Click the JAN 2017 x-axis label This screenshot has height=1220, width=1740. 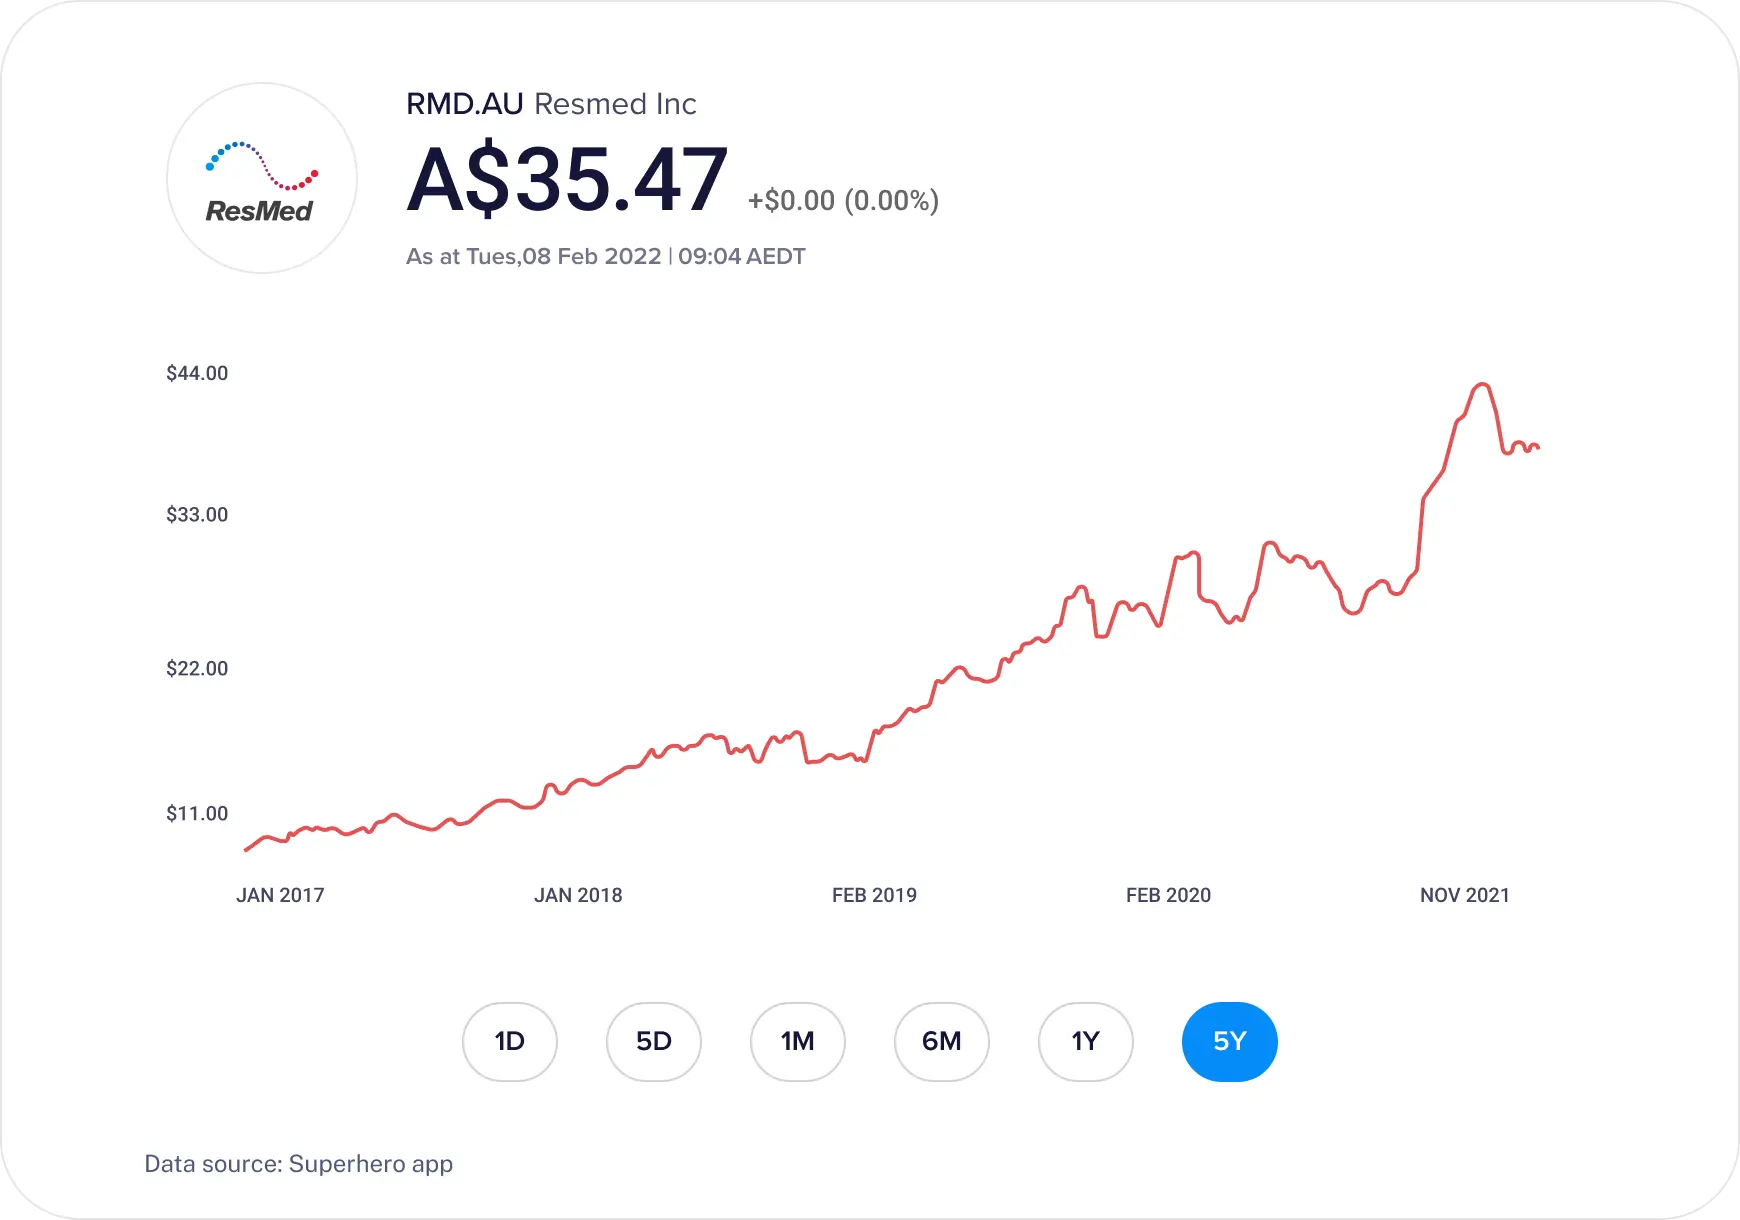(280, 895)
